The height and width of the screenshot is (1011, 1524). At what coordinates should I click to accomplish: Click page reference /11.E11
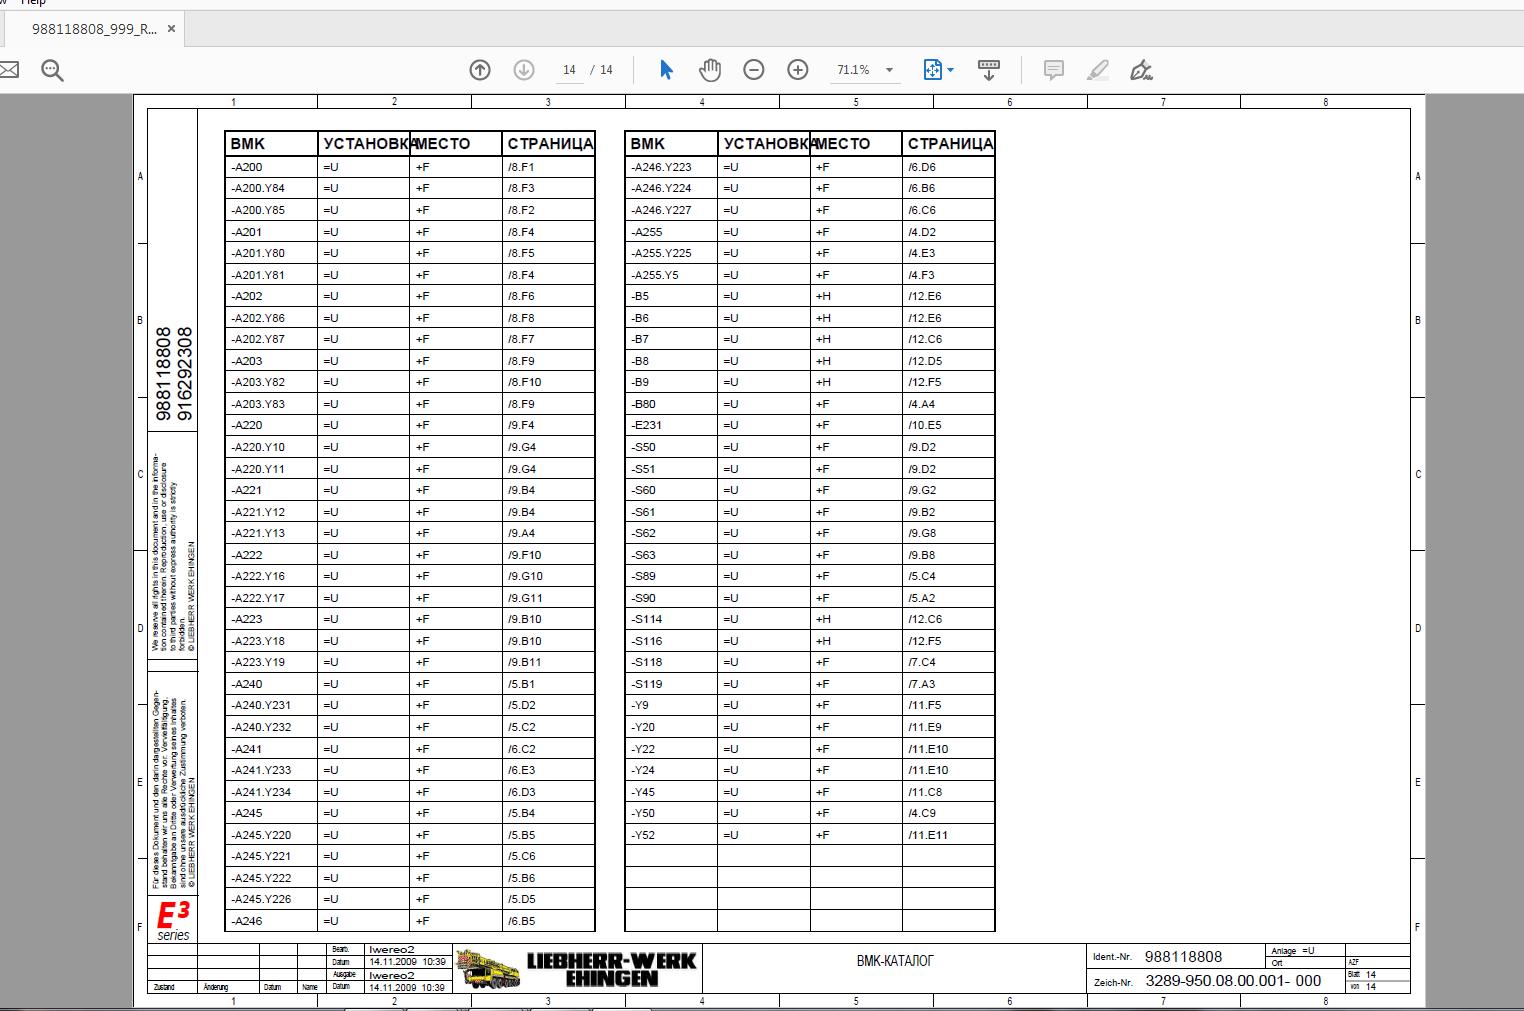[928, 835]
